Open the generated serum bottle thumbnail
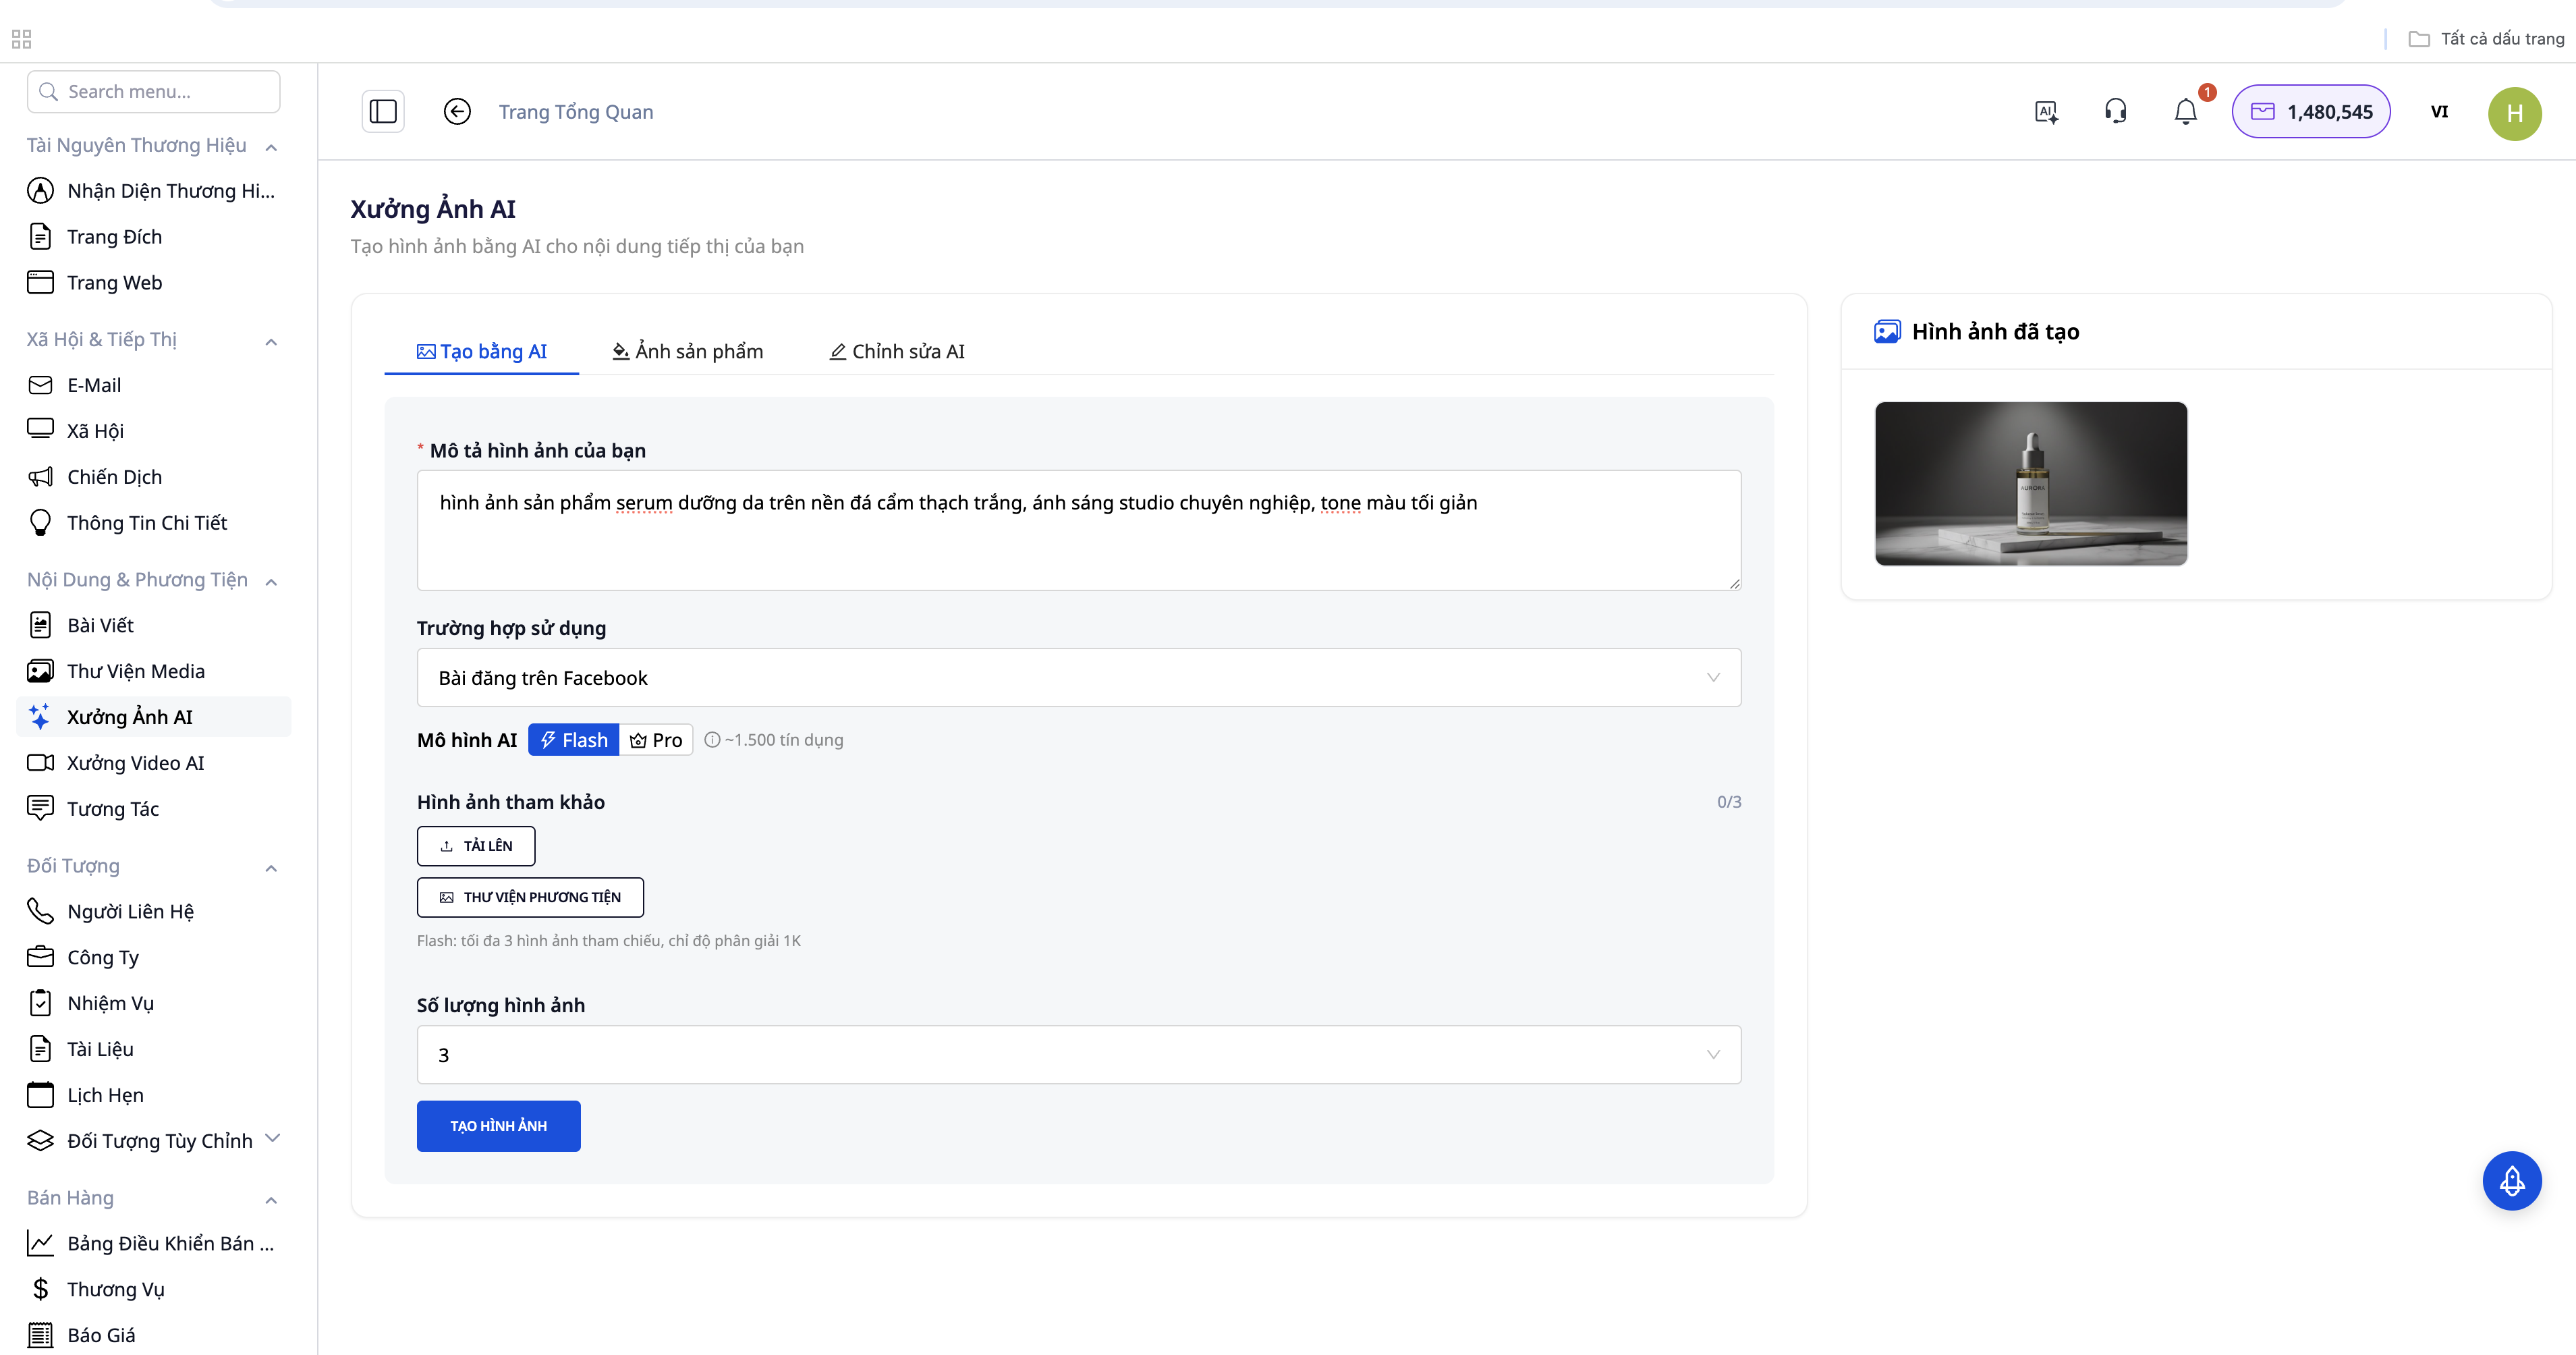The image size is (2576, 1355). click(2030, 484)
